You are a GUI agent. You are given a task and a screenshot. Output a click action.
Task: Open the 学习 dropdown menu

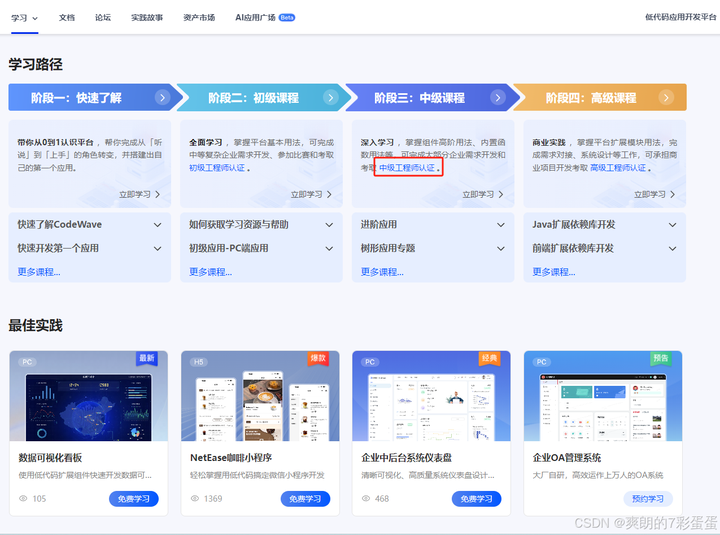pyautogui.click(x=24, y=18)
